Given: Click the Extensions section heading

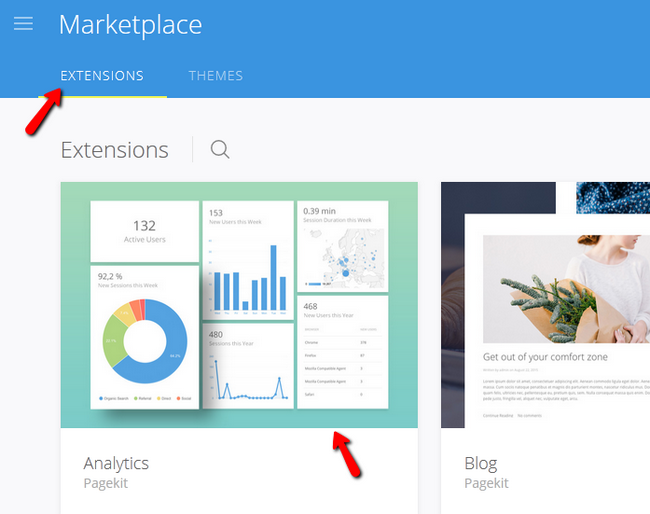Looking at the screenshot, I should (x=114, y=150).
